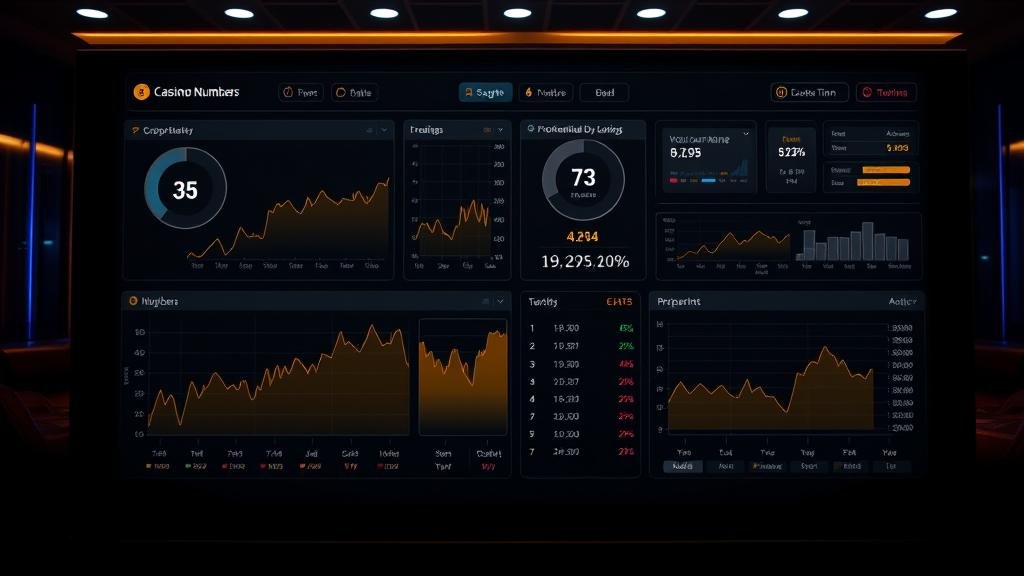1024x576 pixels.
Task: Select row 1 in the Tanity table
Action: (x=580, y=327)
